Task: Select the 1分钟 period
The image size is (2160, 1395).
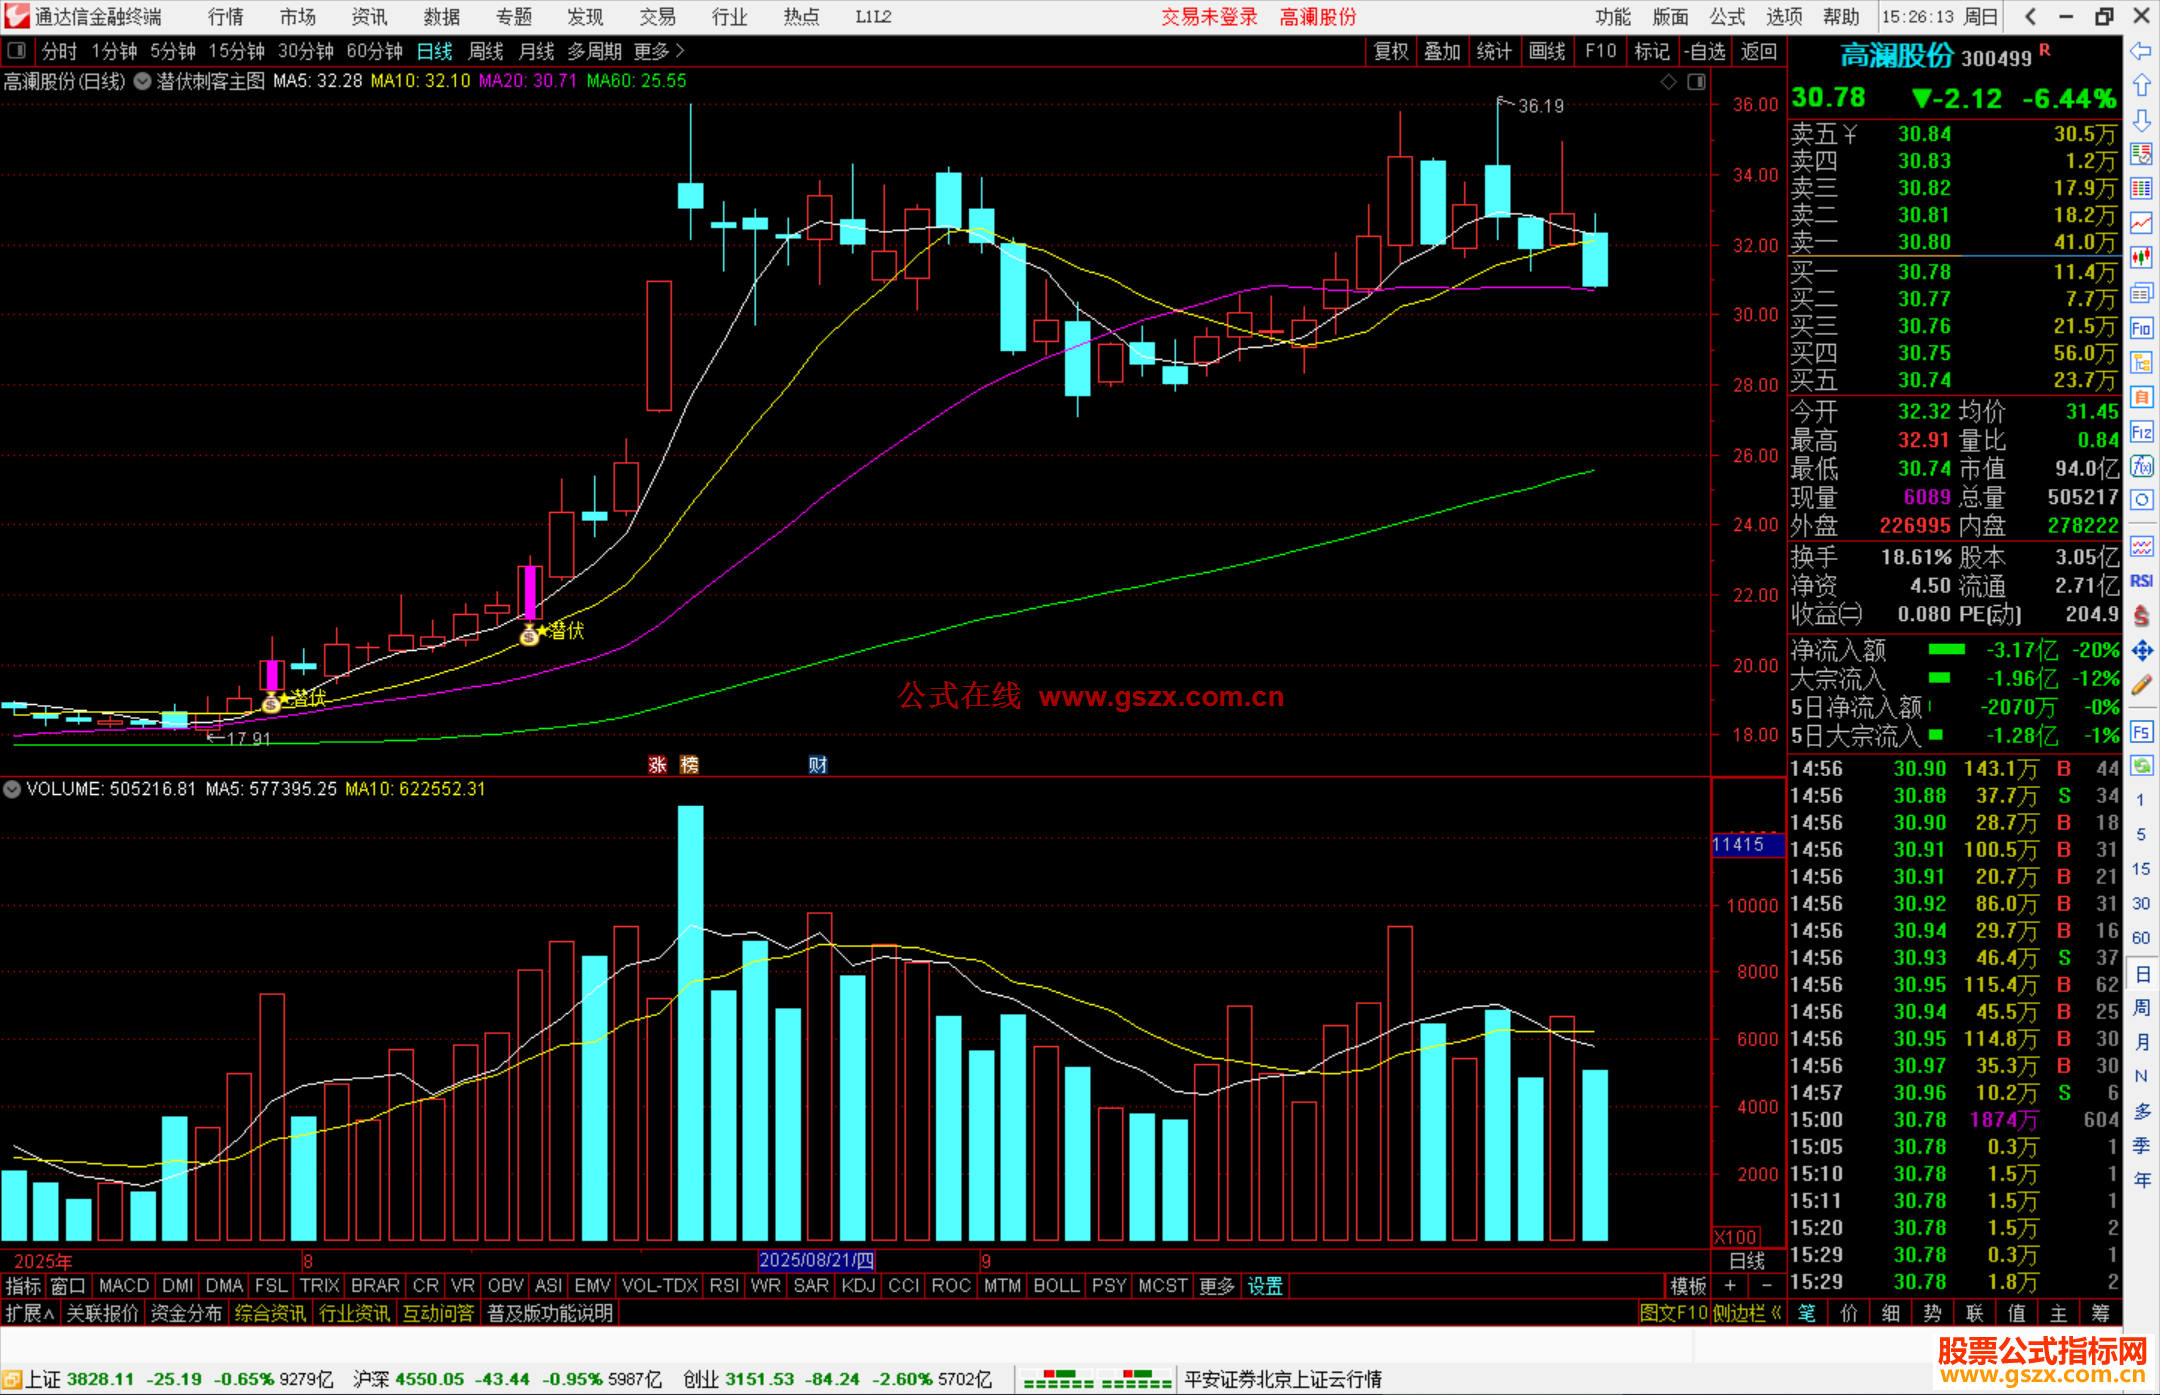Action: 114,51
